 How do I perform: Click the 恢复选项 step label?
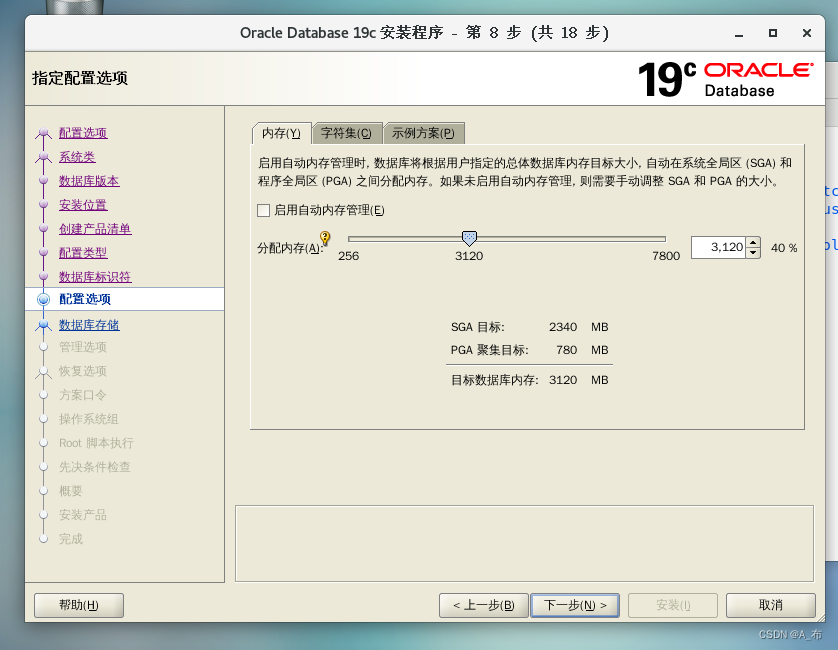tap(83, 371)
